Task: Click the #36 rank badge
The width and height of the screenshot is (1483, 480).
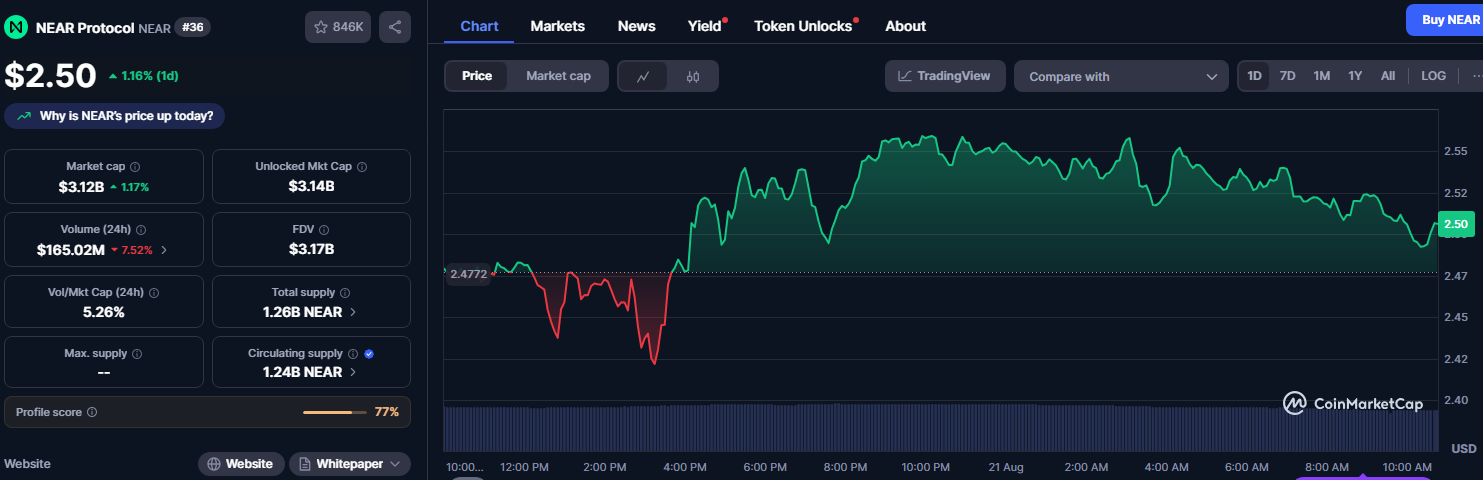Action: point(192,27)
